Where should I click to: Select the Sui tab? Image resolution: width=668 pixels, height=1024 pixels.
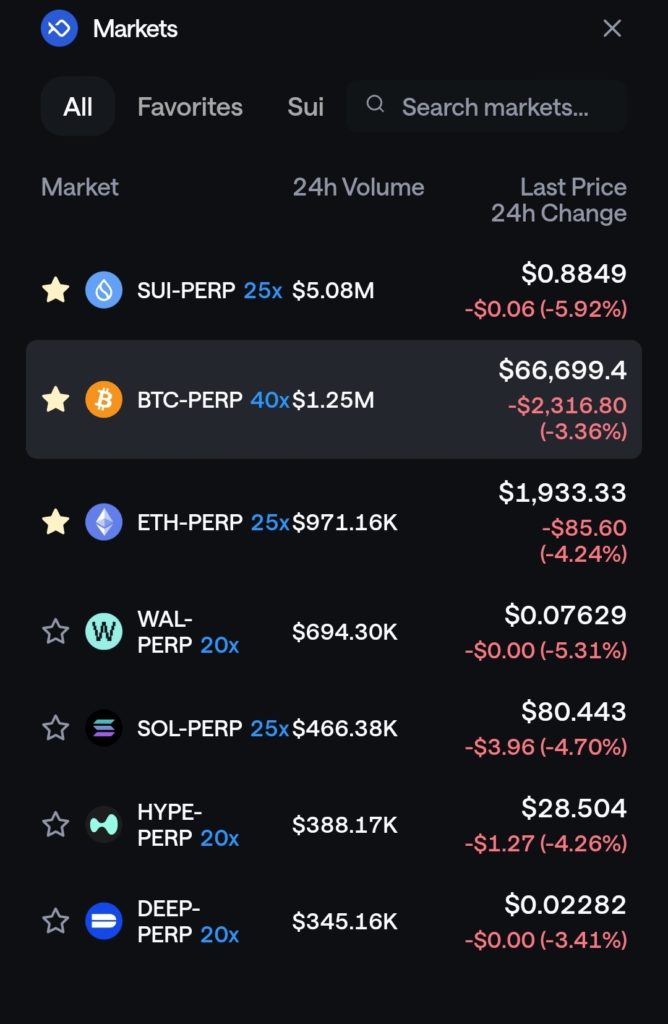click(305, 107)
